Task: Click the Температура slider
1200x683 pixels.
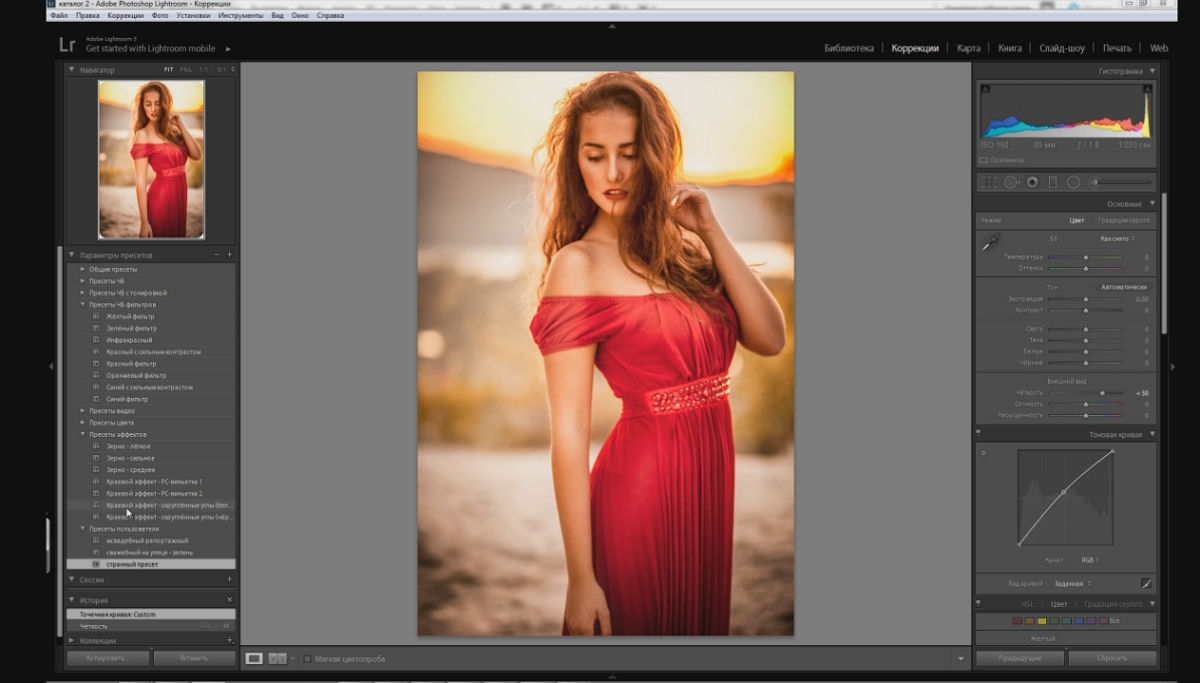Action: 1085,257
